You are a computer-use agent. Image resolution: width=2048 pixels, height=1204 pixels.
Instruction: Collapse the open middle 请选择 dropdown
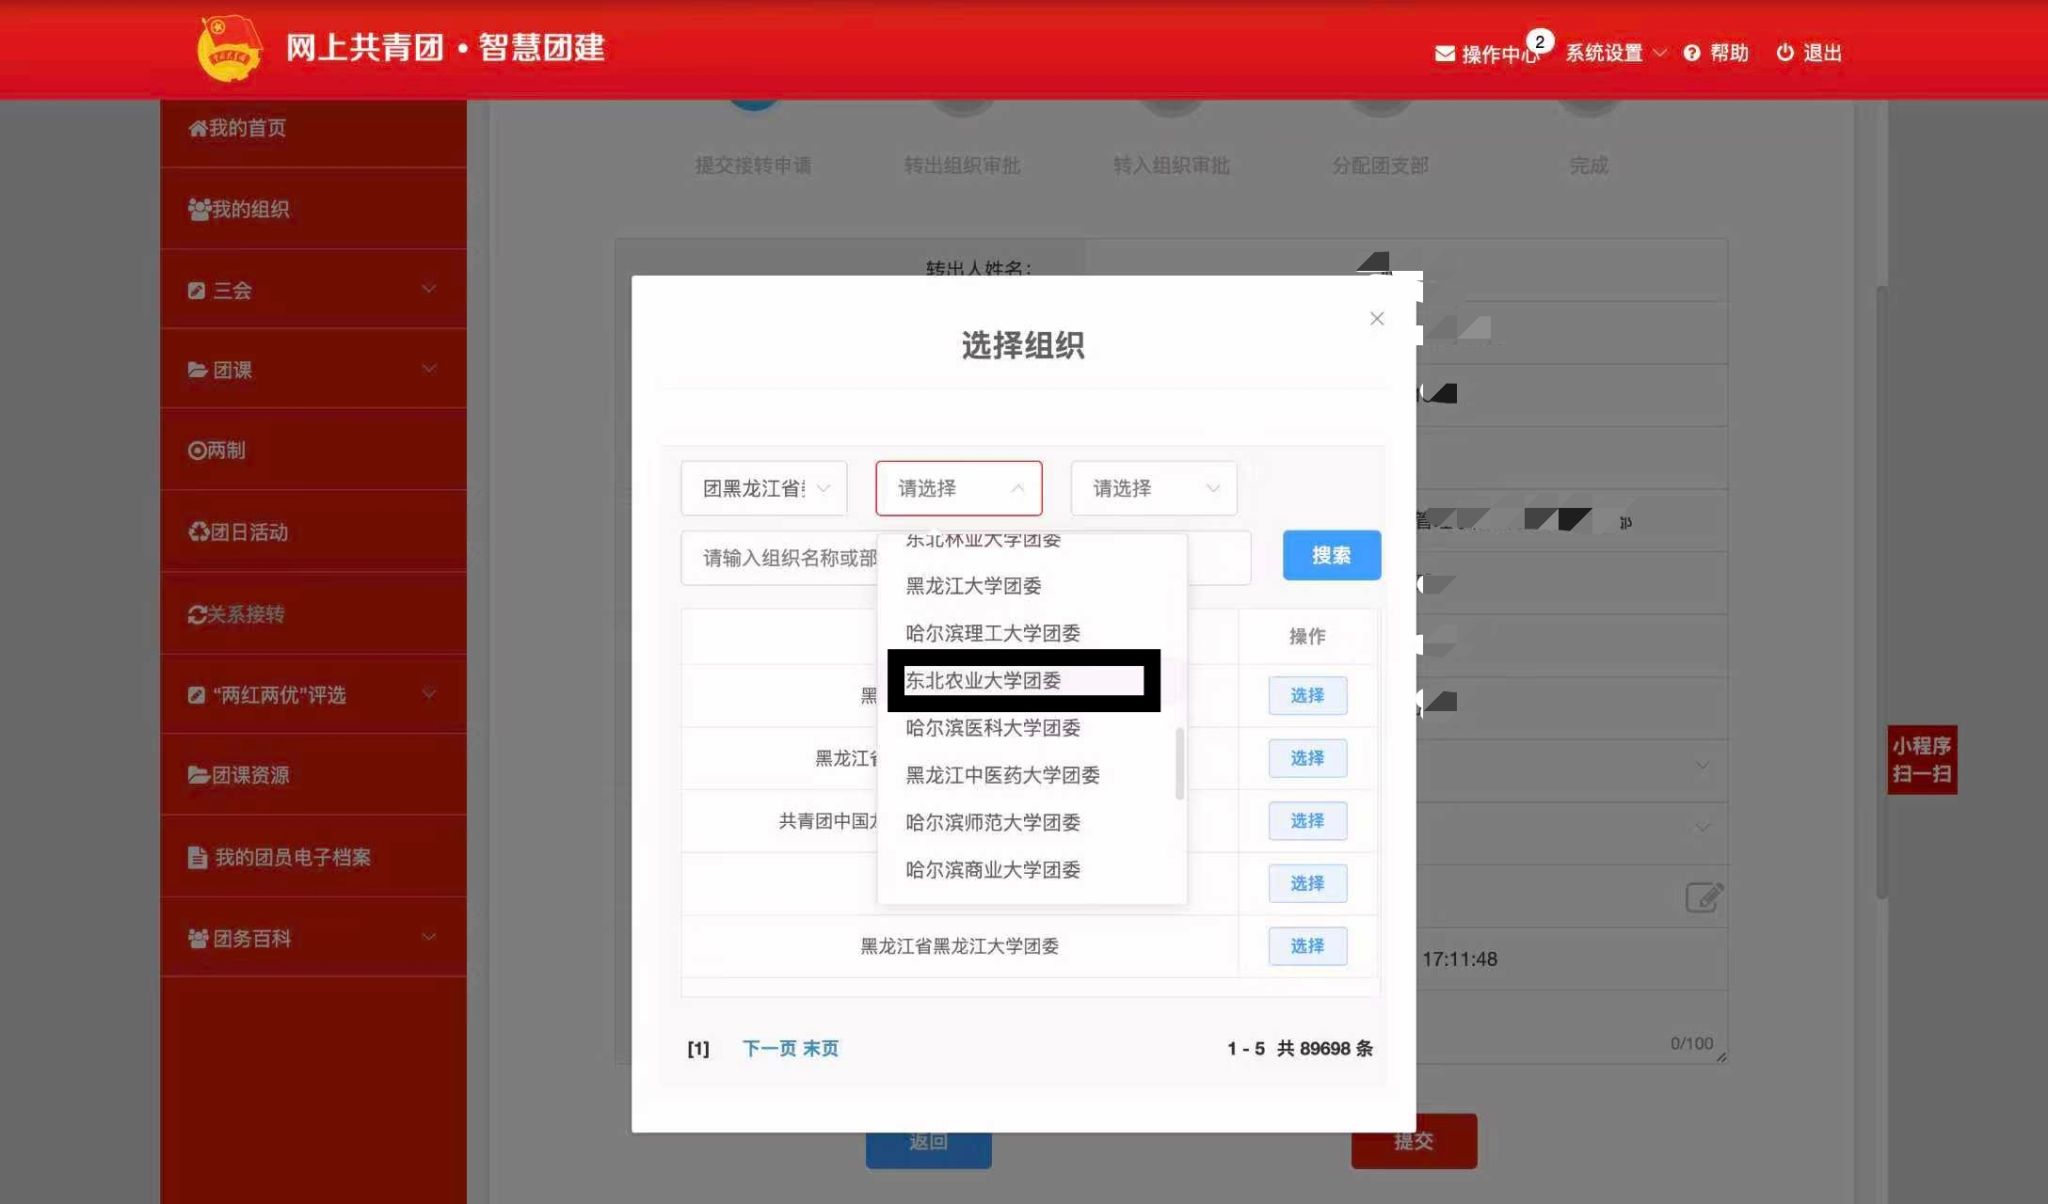tap(959, 488)
